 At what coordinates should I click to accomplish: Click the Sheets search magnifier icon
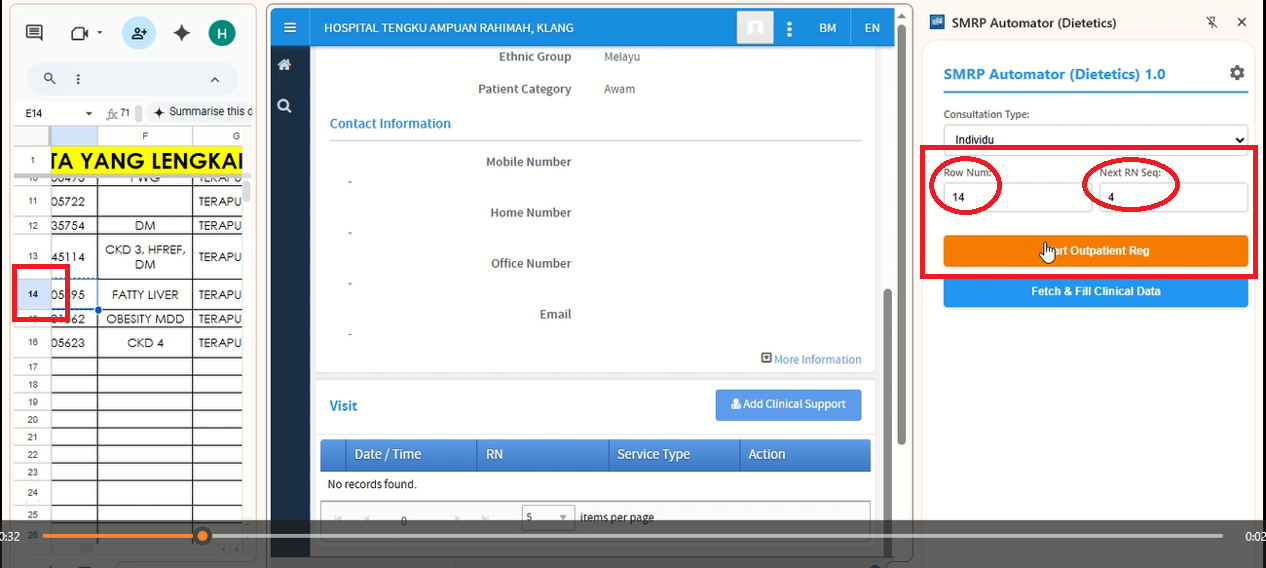point(50,78)
